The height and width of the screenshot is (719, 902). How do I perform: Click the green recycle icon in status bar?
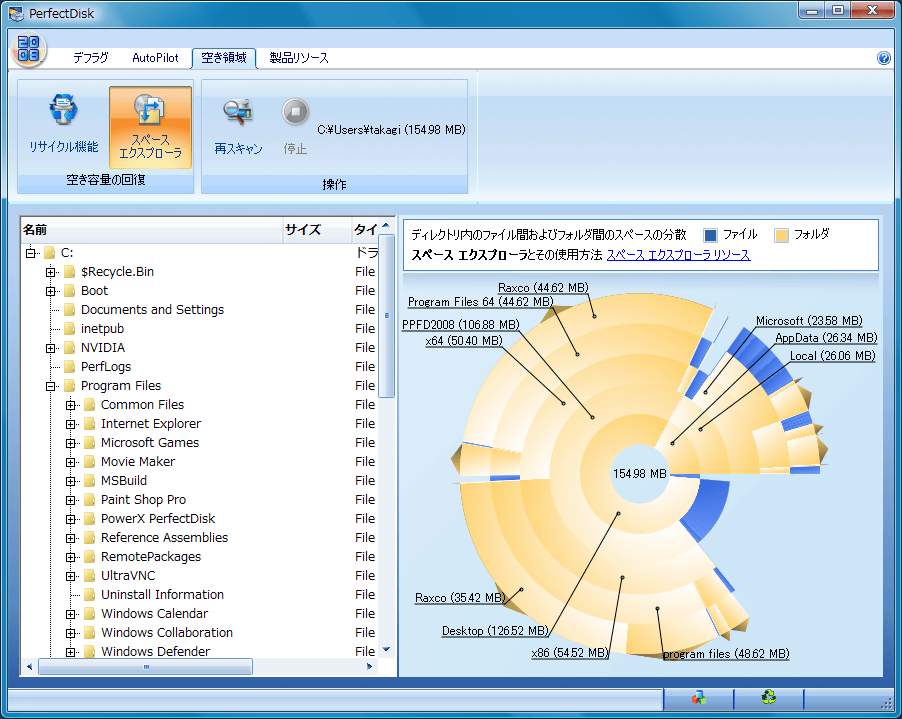tap(769, 697)
